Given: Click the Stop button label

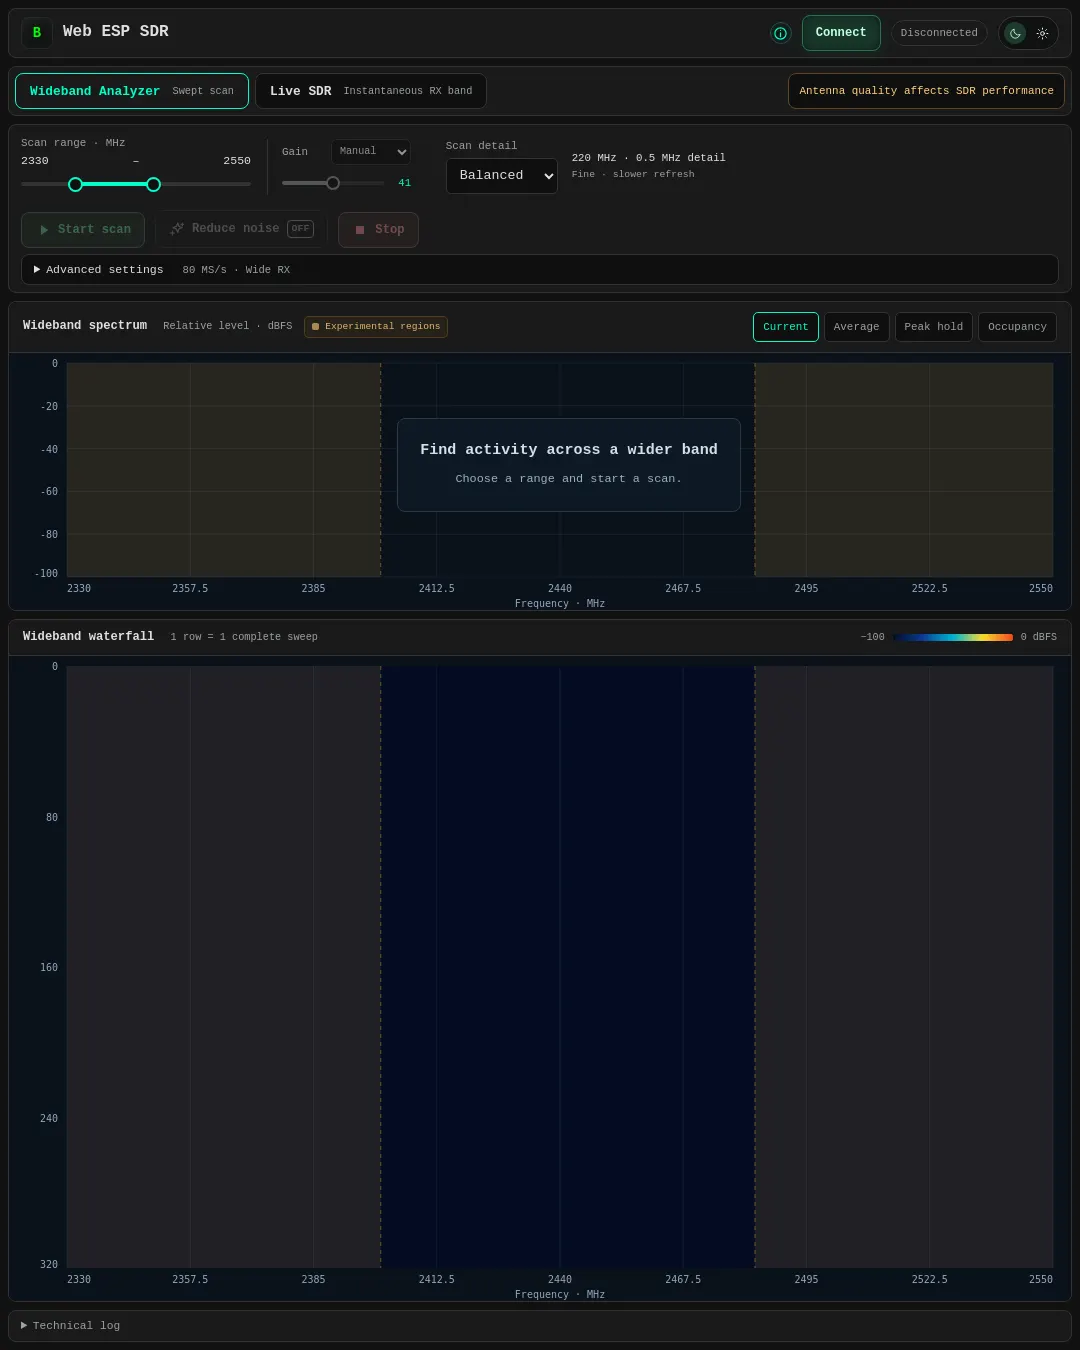Looking at the screenshot, I should [390, 230].
